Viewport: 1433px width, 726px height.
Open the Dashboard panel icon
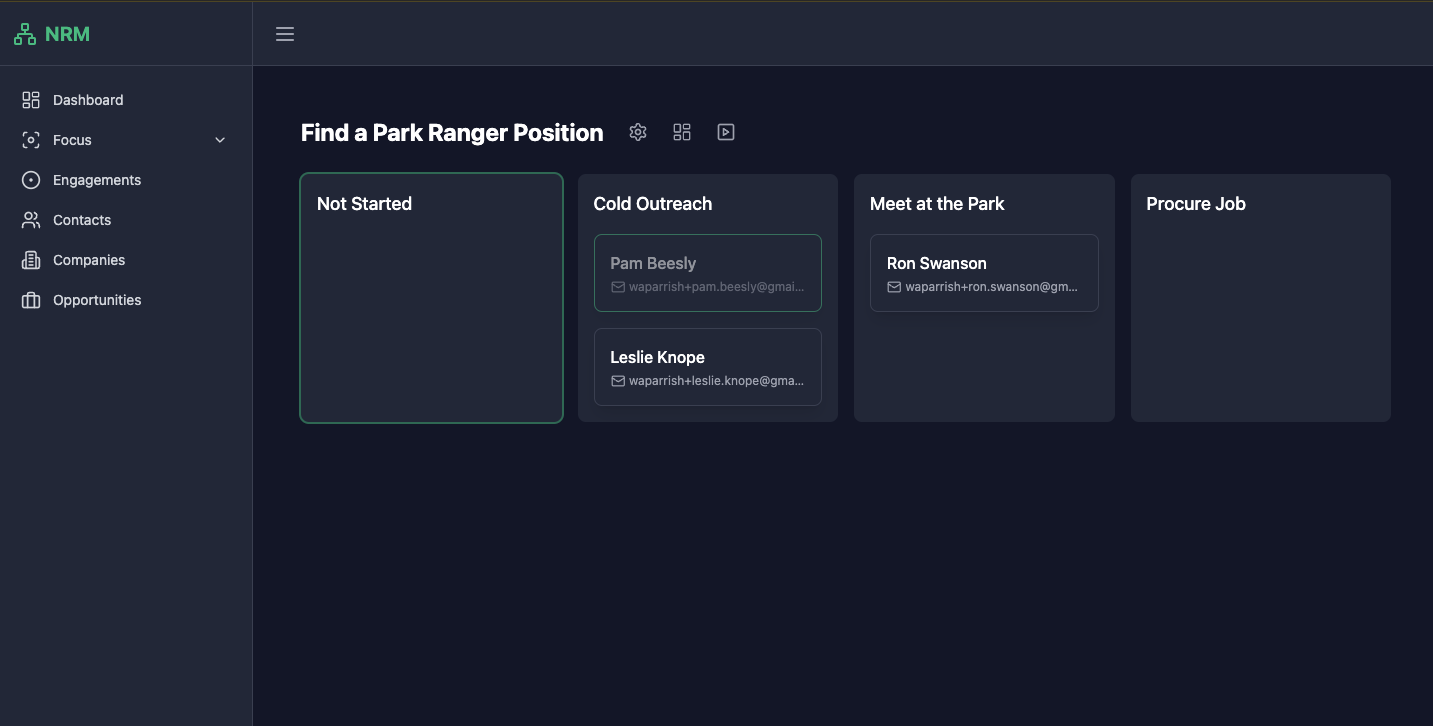click(30, 99)
